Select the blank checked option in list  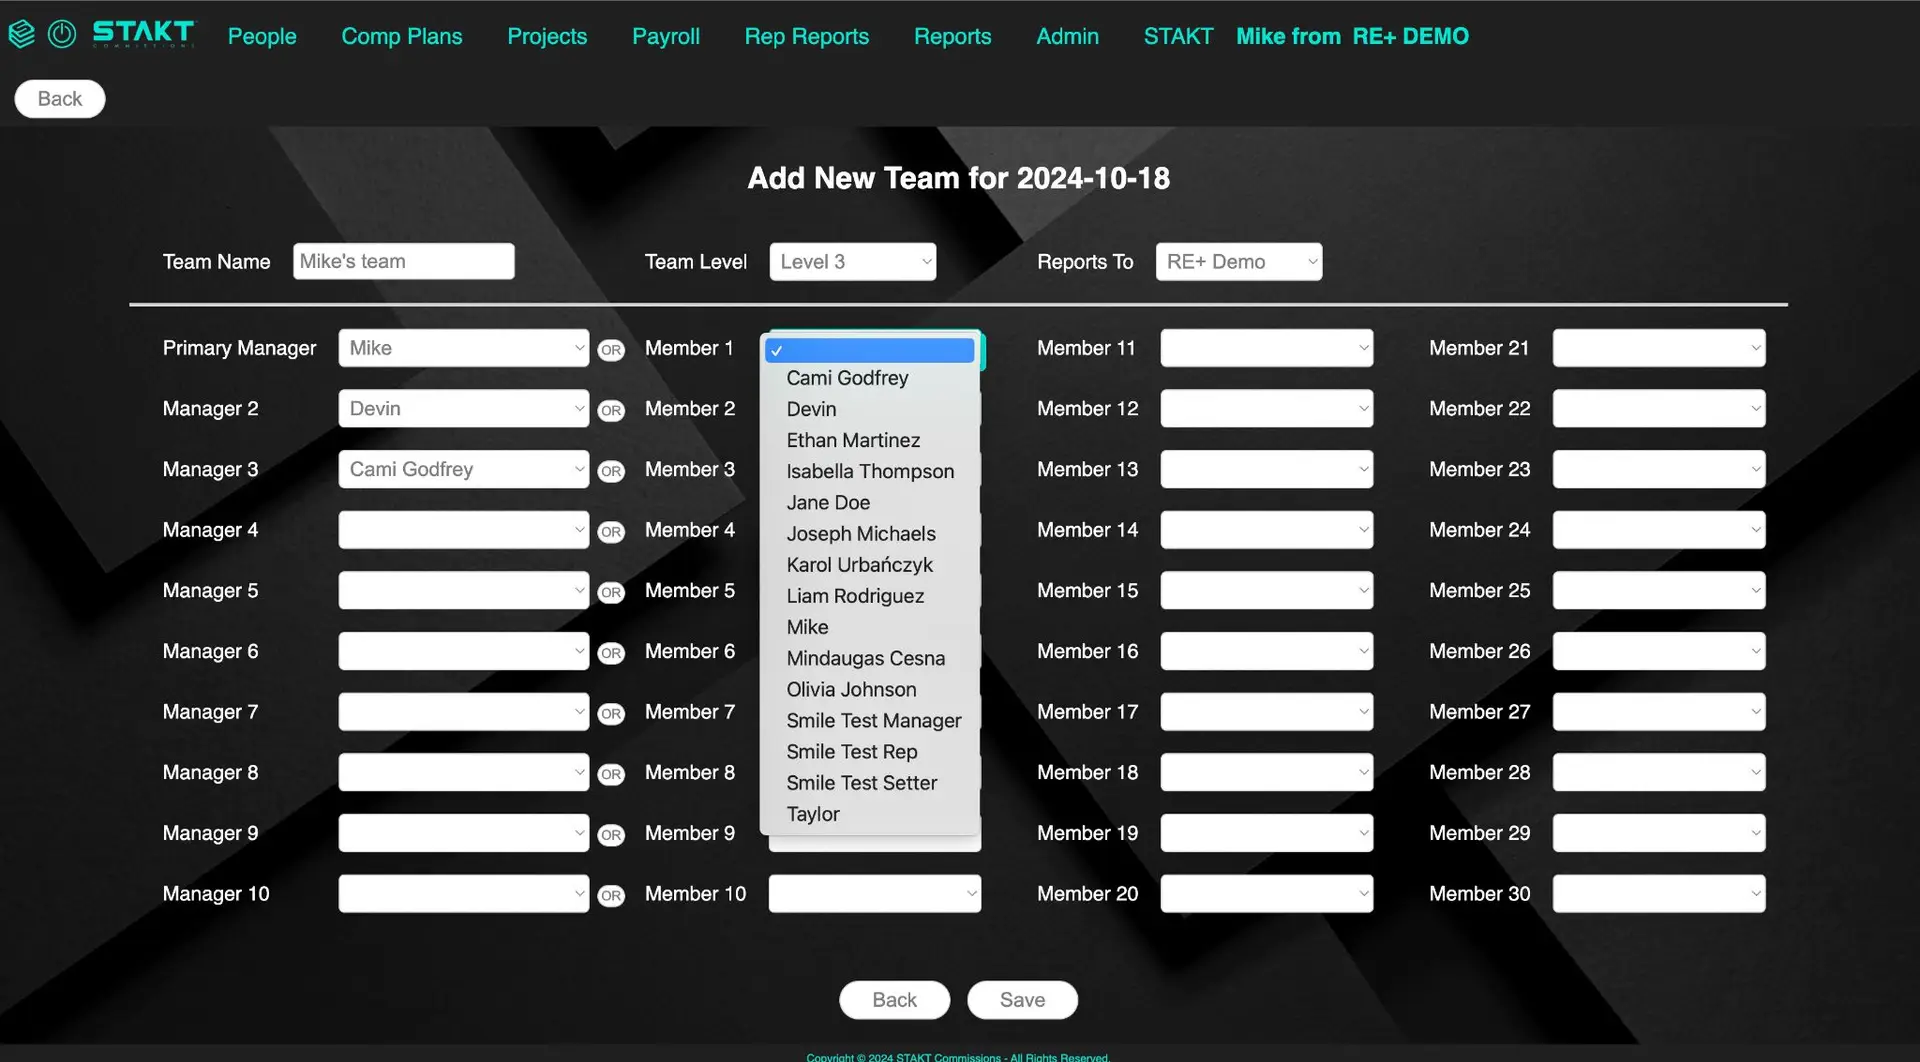click(870, 350)
